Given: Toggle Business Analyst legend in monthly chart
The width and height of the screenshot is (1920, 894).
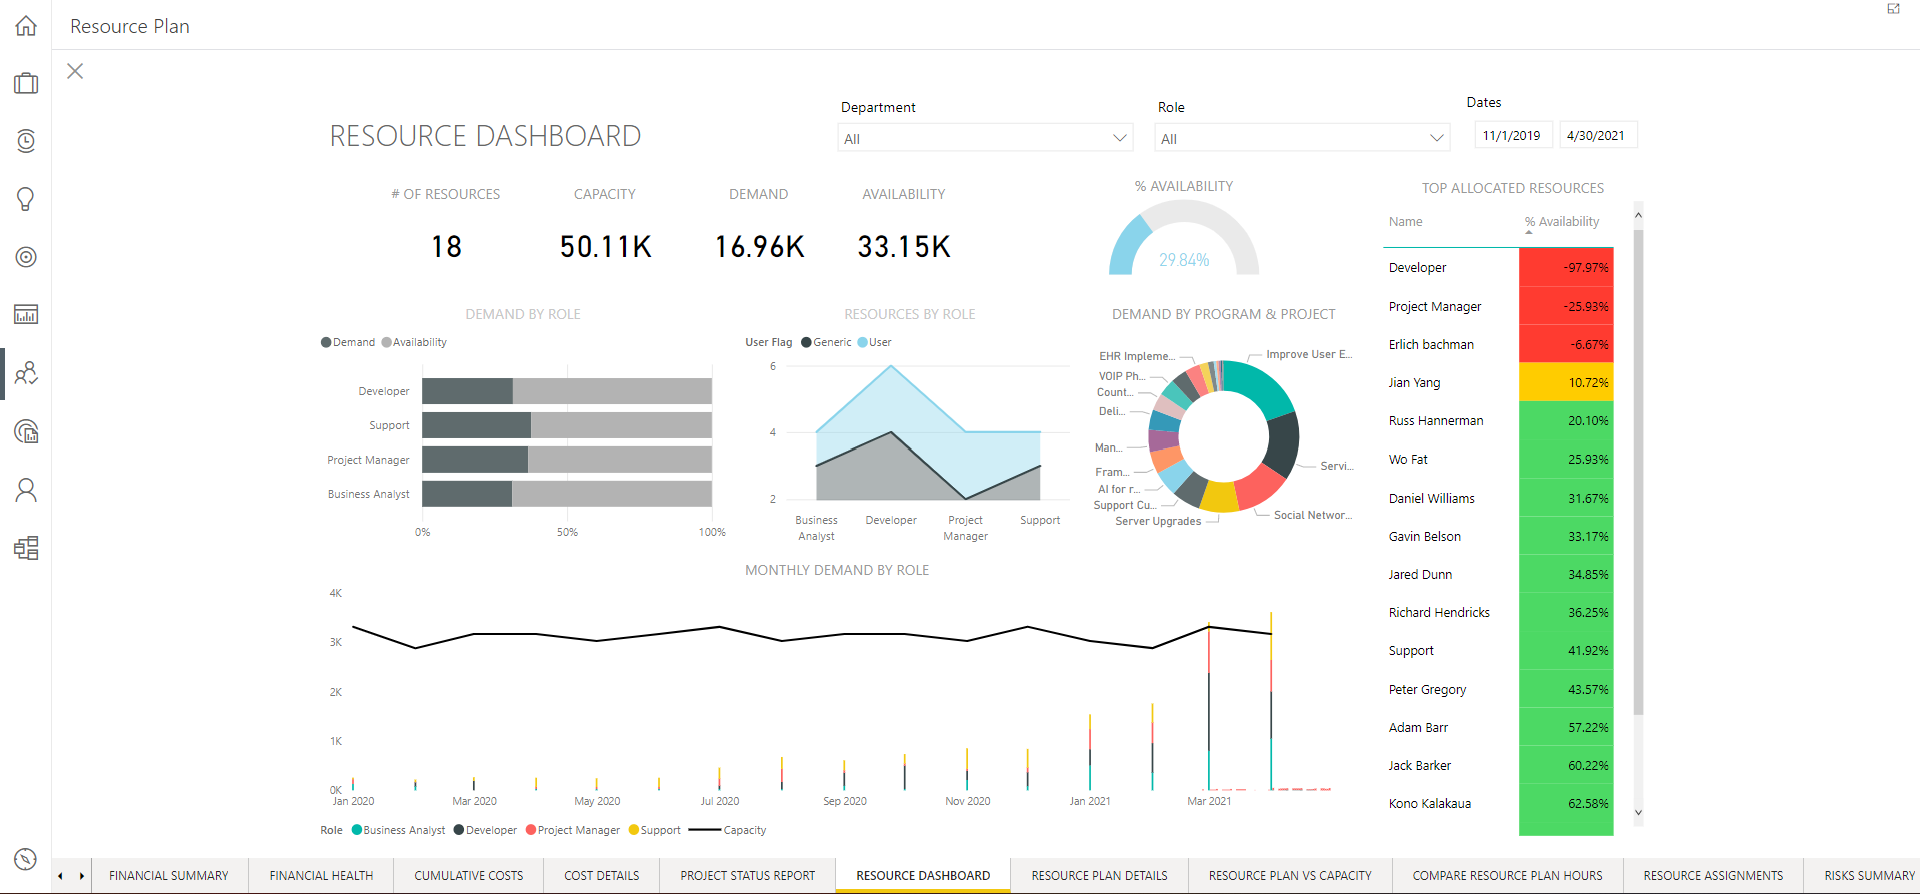Looking at the screenshot, I should [x=398, y=830].
